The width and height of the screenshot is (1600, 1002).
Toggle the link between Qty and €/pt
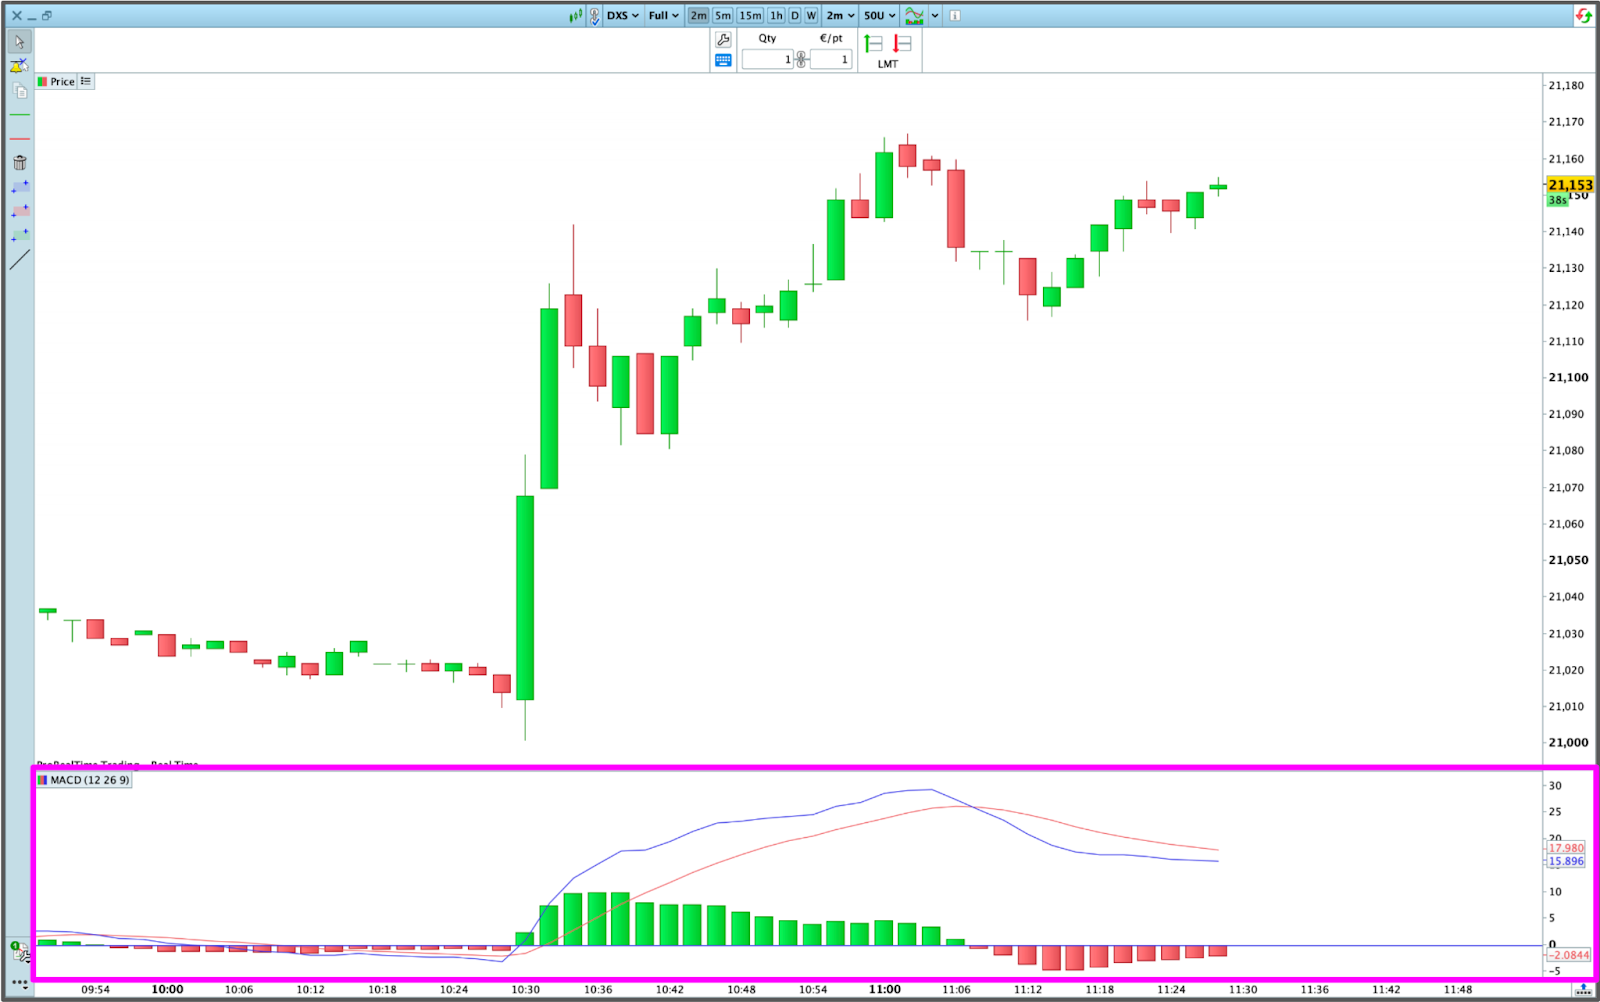(800, 58)
